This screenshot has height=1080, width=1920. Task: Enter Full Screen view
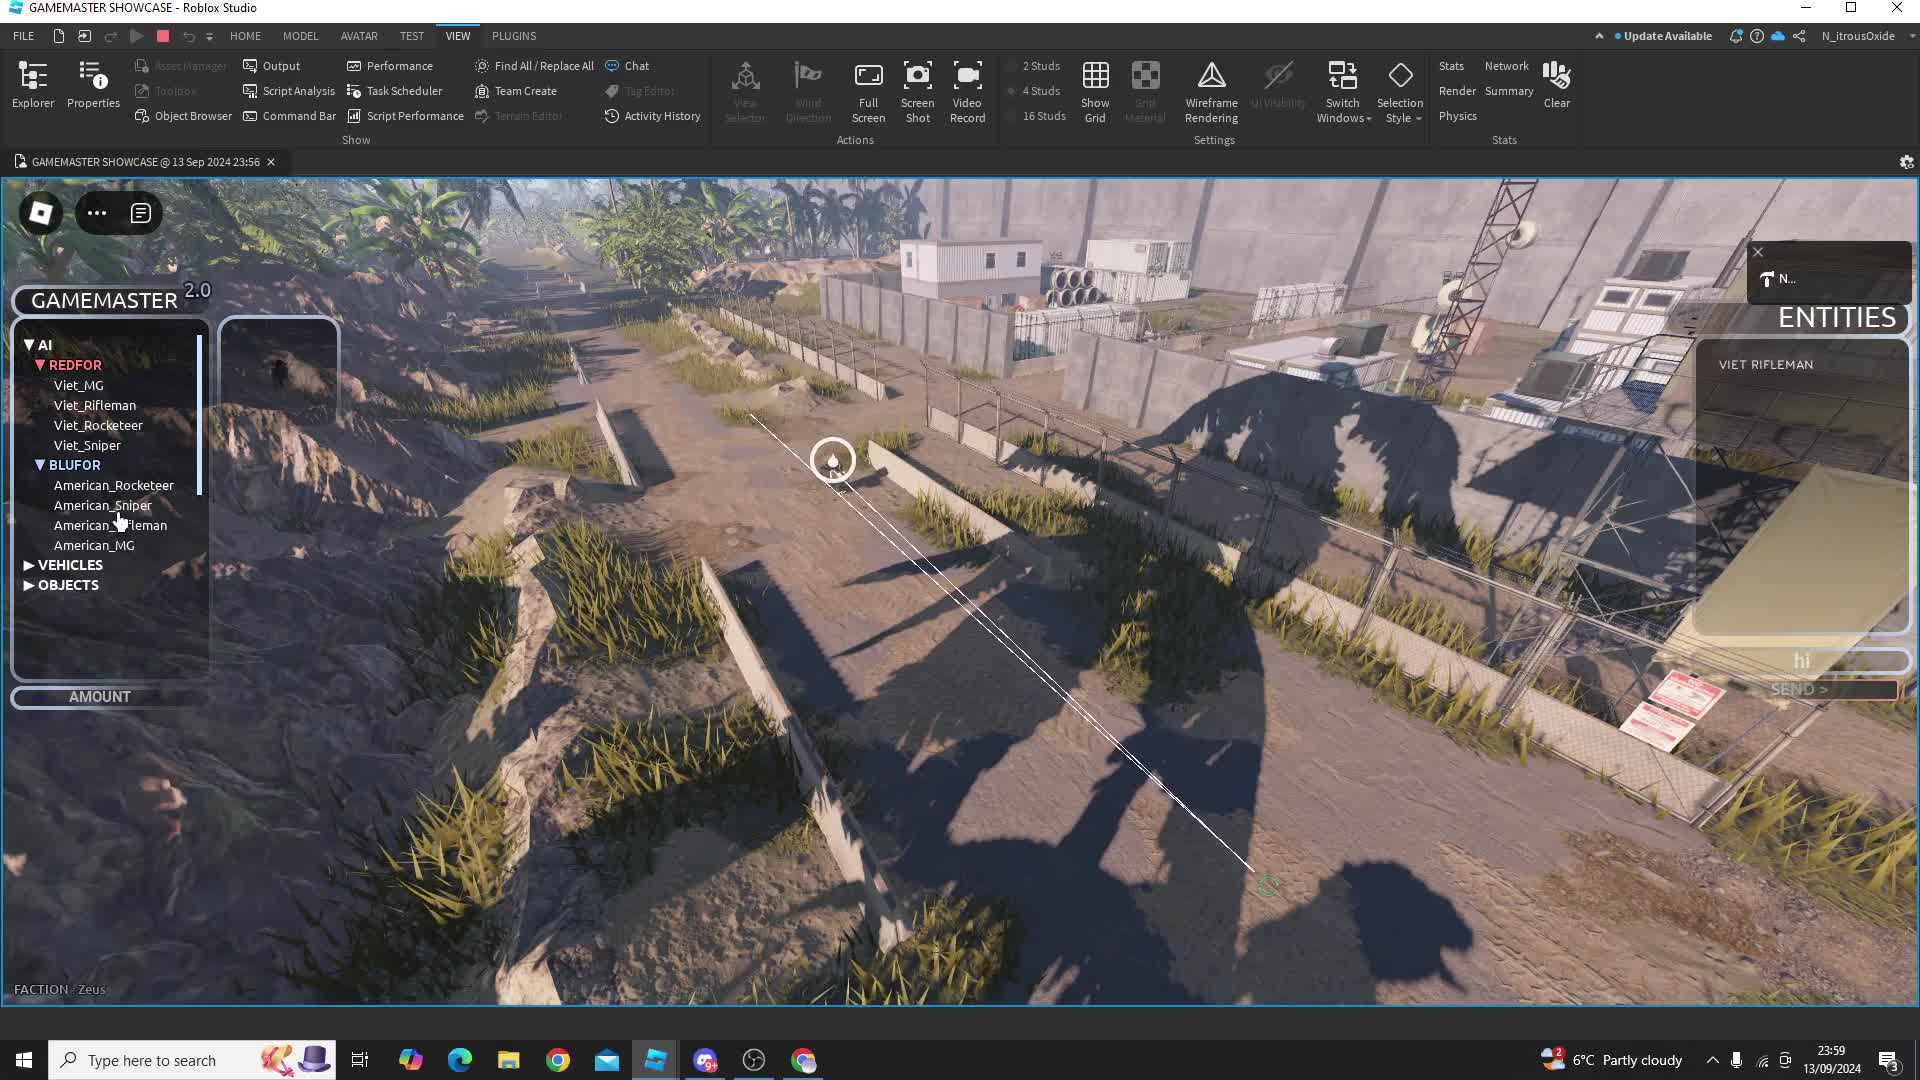point(868,91)
